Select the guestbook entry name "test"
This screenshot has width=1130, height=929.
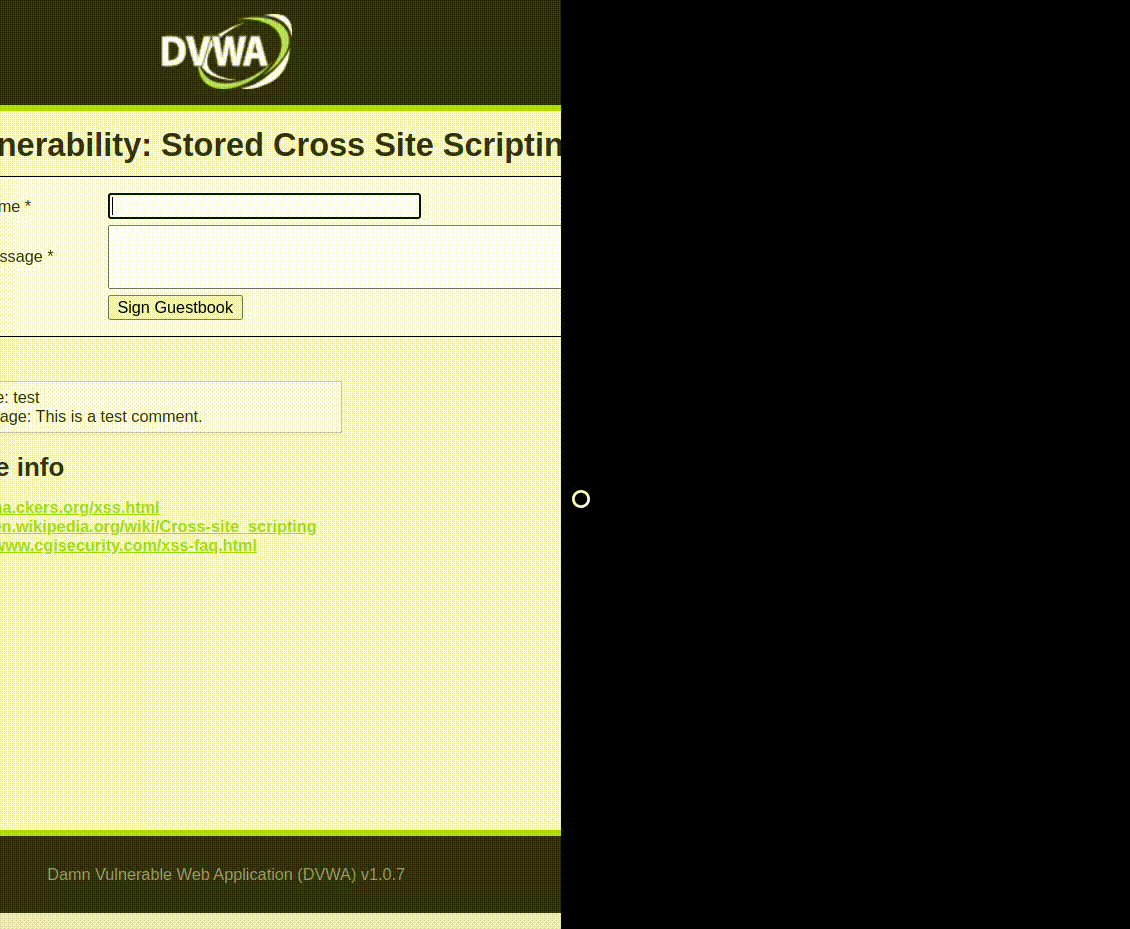point(26,398)
